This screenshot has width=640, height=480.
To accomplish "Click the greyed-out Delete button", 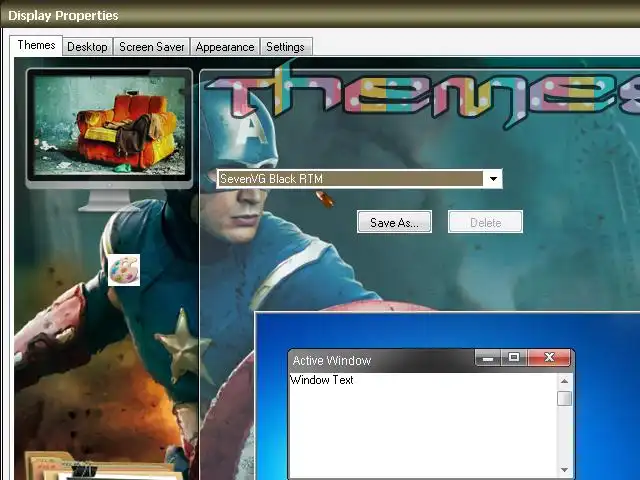I will coord(485,222).
